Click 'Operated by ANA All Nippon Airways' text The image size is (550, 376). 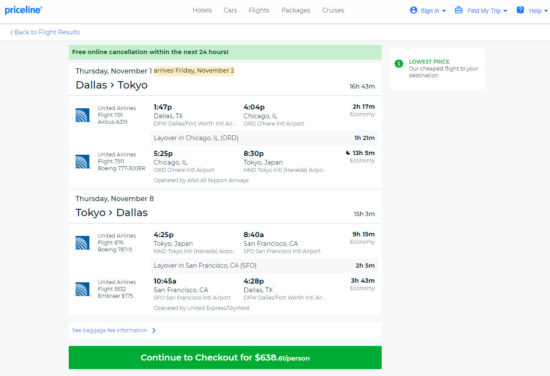[201, 180]
